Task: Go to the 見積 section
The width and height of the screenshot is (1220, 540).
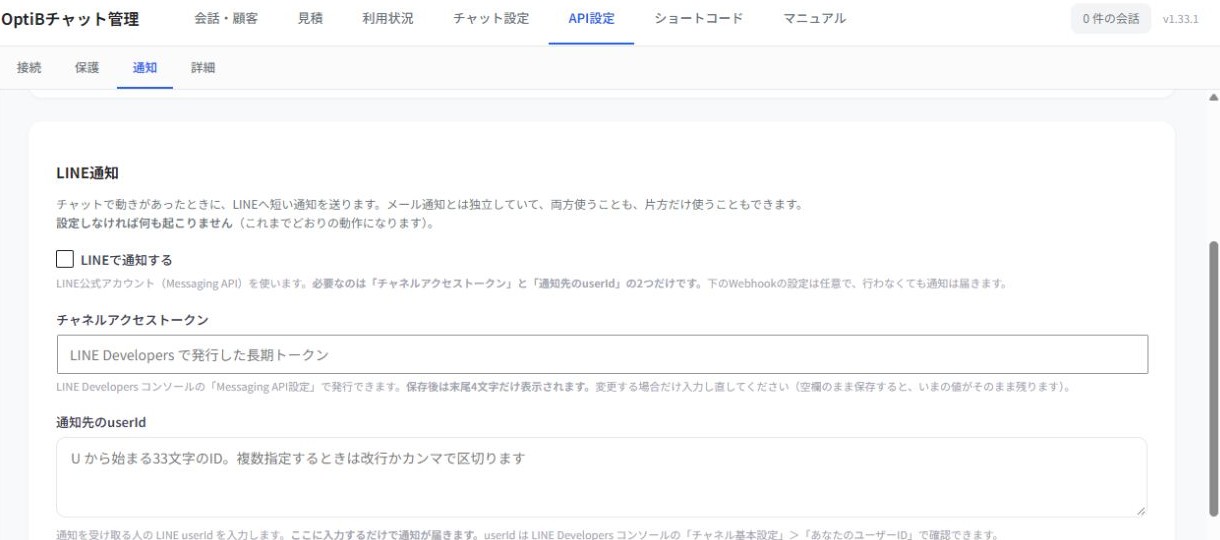Action: click(x=310, y=19)
